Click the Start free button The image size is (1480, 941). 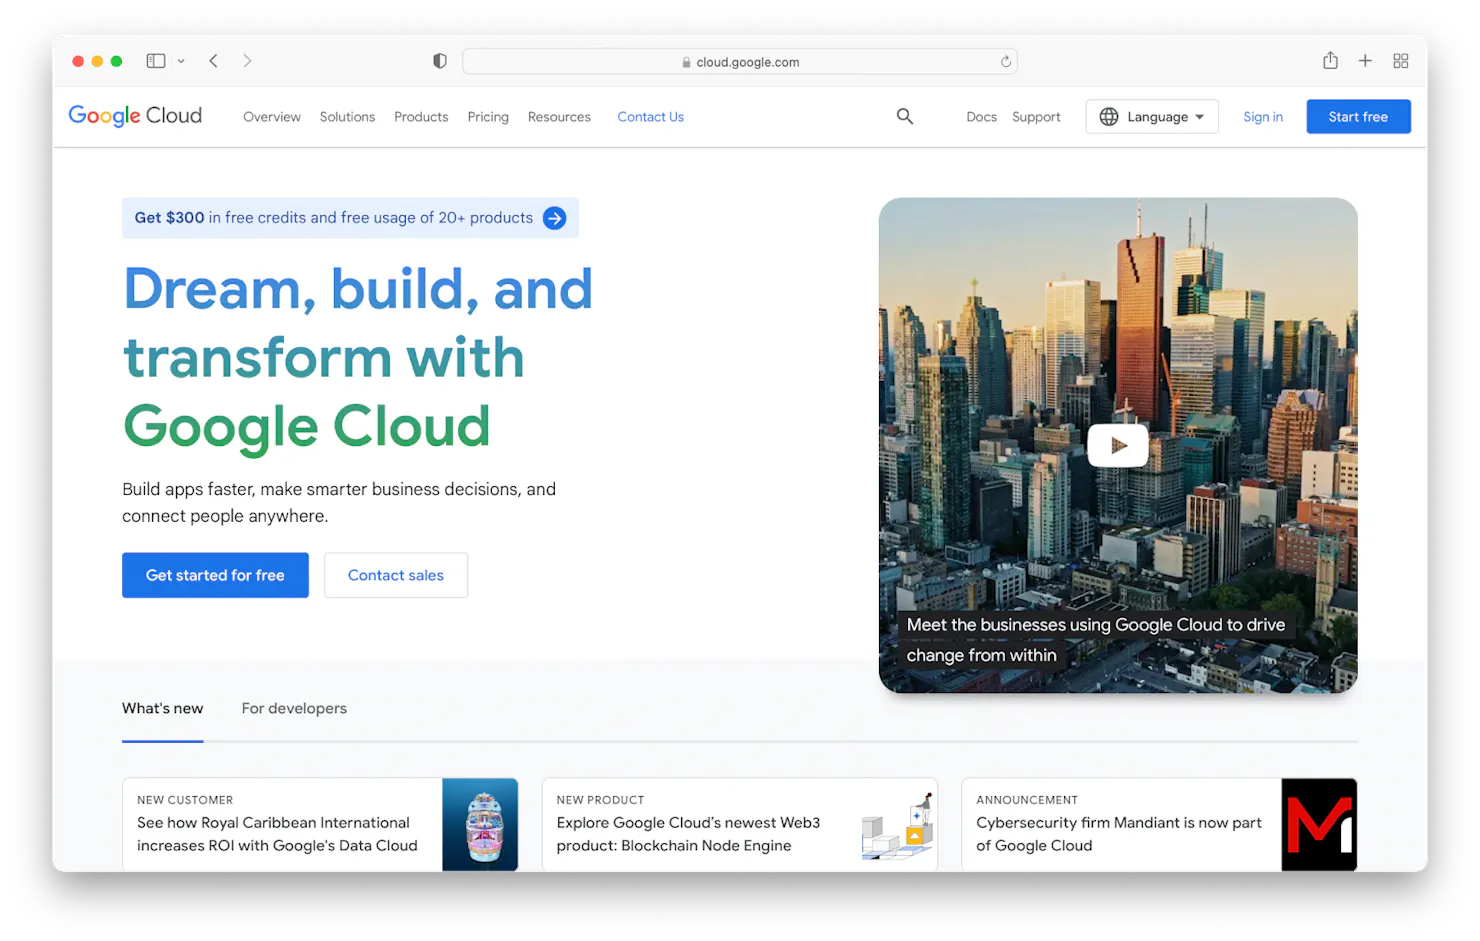tap(1358, 117)
